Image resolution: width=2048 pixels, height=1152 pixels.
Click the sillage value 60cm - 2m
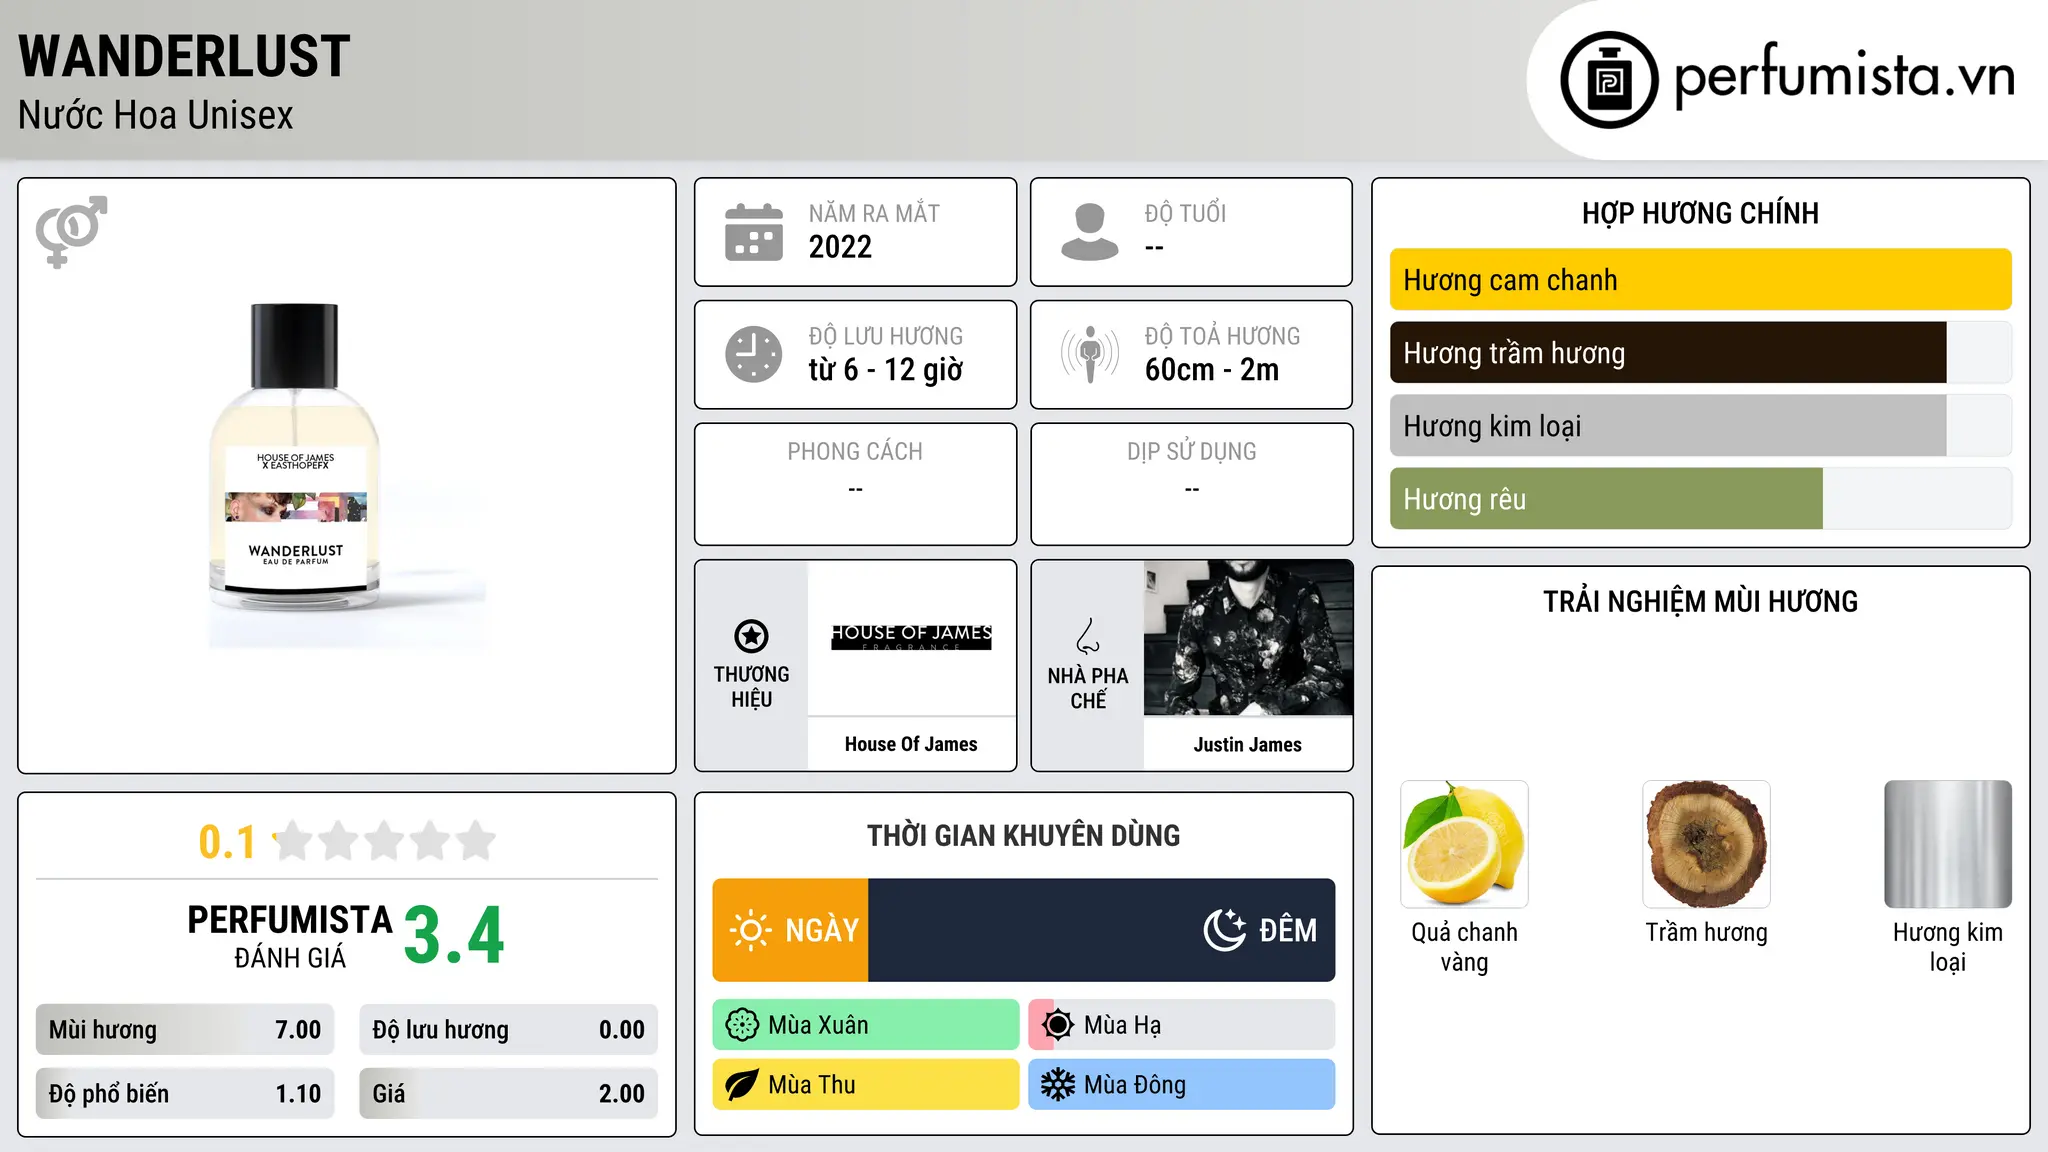click(1212, 370)
